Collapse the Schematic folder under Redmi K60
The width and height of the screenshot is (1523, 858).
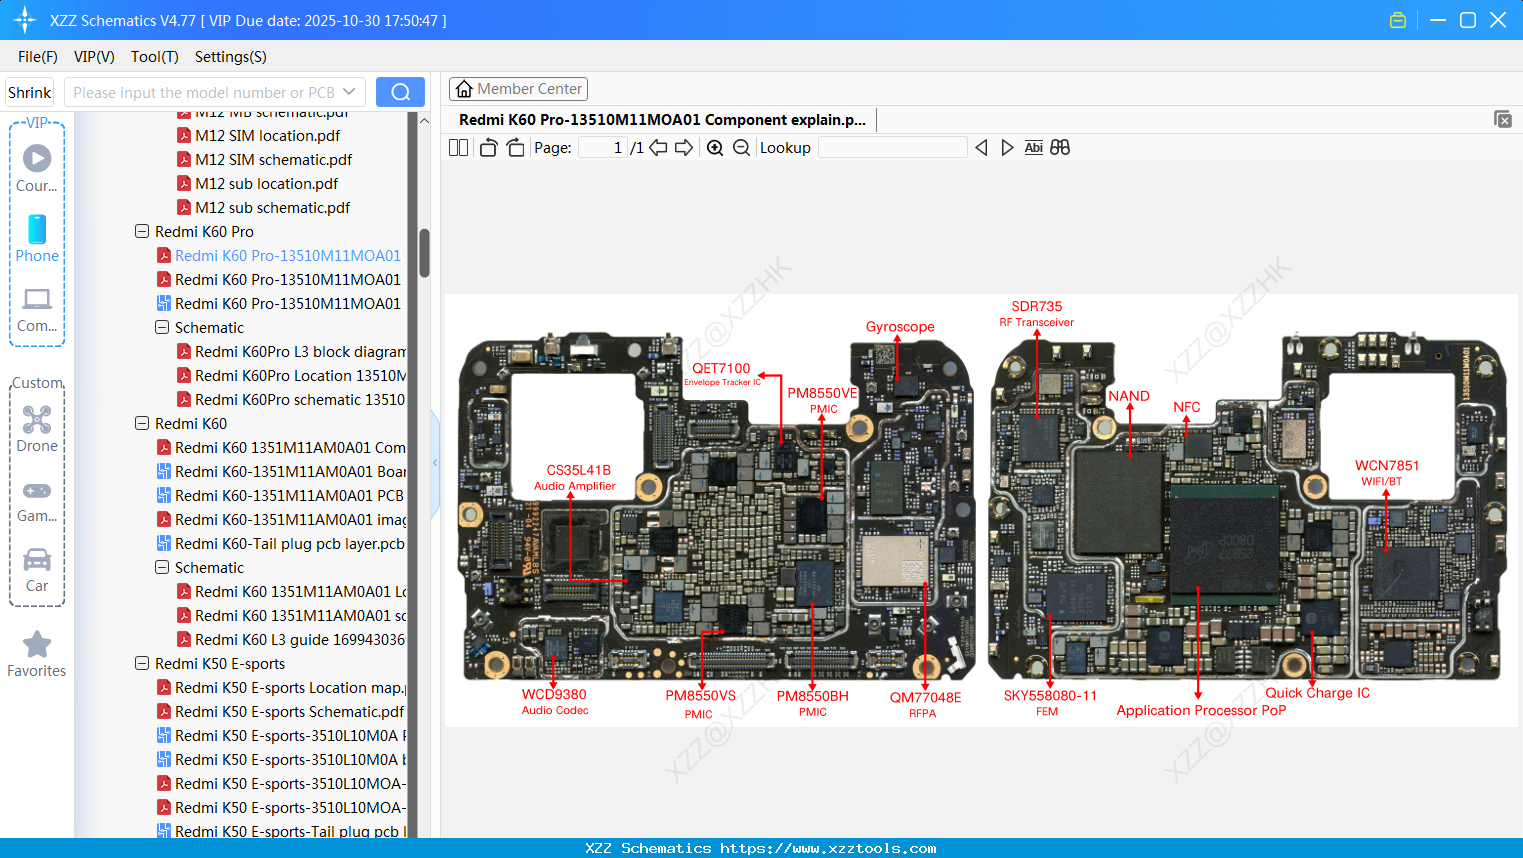161,567
